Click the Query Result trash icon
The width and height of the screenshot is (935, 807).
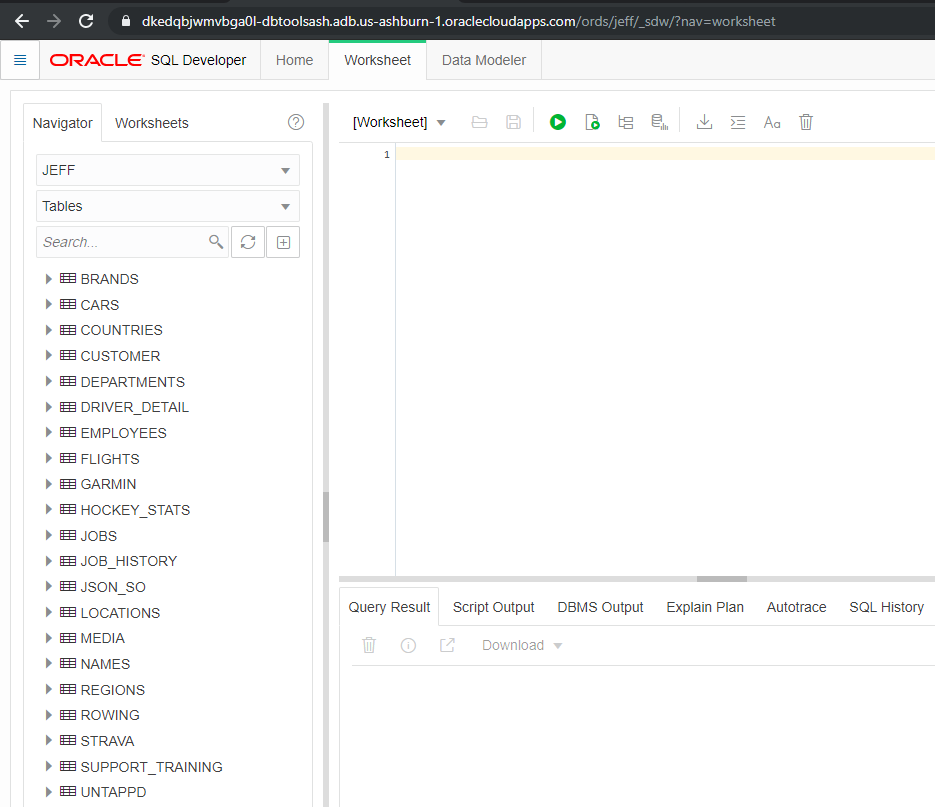tap(369, 645)
